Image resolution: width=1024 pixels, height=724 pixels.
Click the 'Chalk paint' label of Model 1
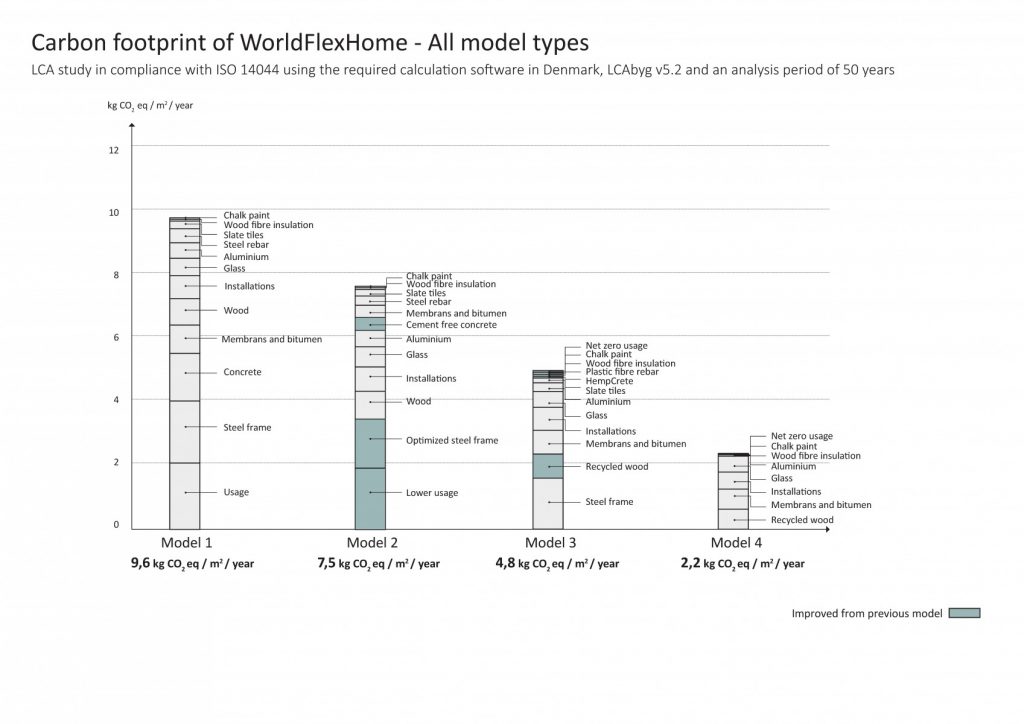pos(246,215)
